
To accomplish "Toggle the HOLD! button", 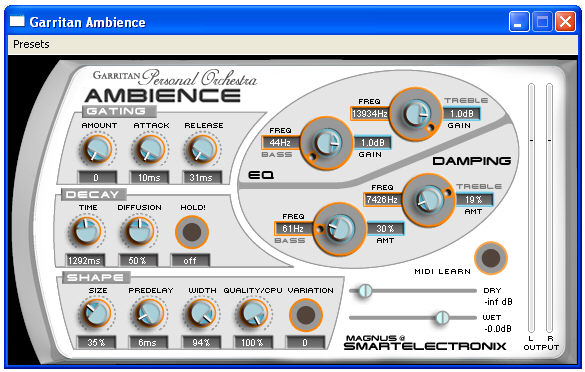I will (x=192, y=232).
